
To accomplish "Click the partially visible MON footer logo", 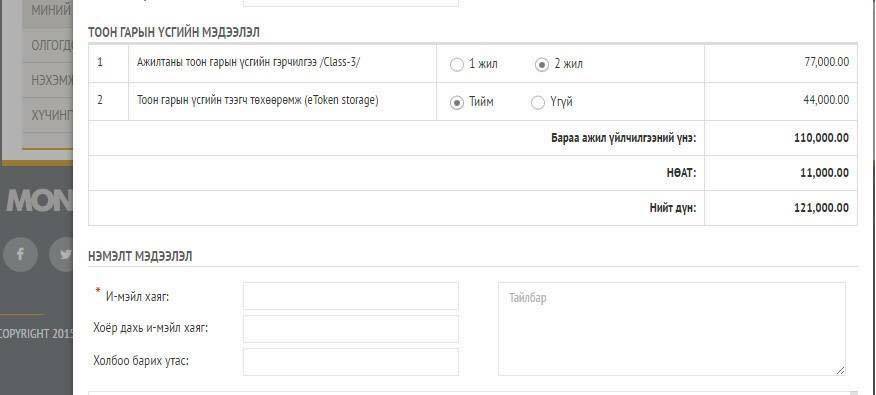I will point(39,200).
